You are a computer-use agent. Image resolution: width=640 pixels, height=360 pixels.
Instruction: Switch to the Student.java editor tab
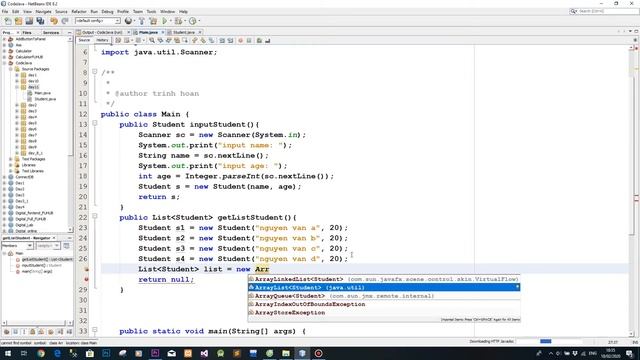[184, 32]
